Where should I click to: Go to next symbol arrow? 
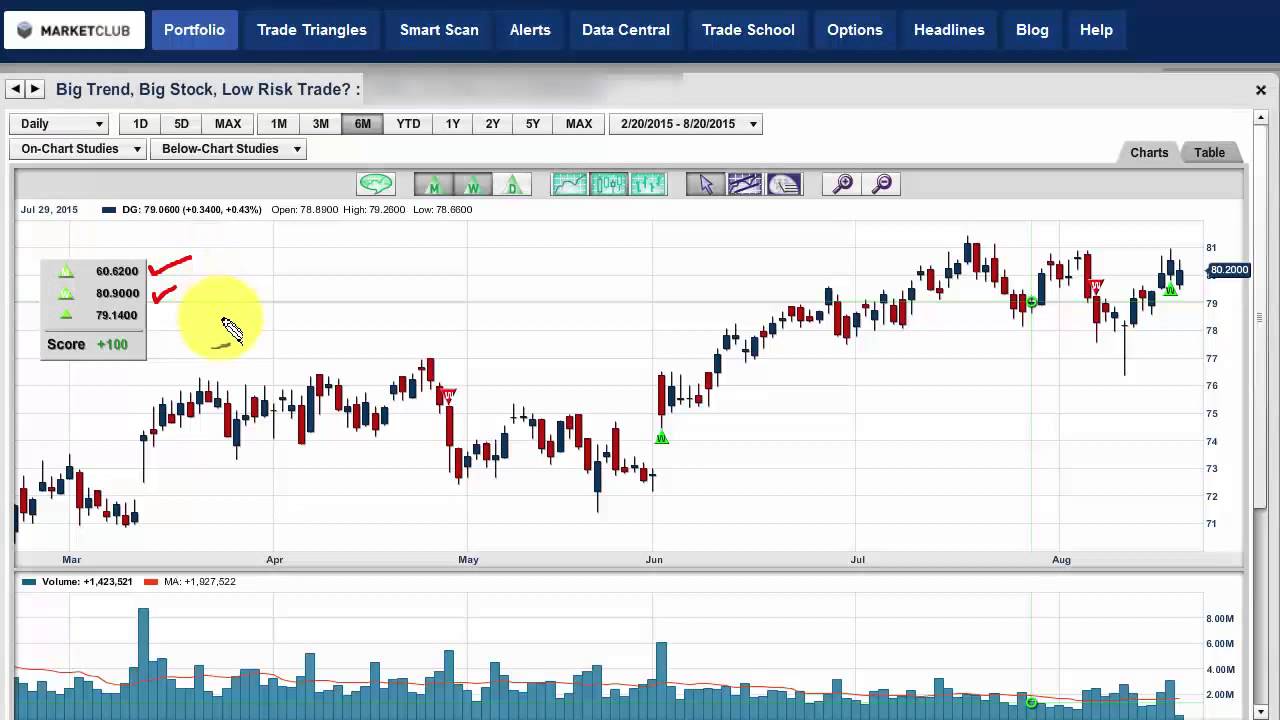(x=35, y=89)
